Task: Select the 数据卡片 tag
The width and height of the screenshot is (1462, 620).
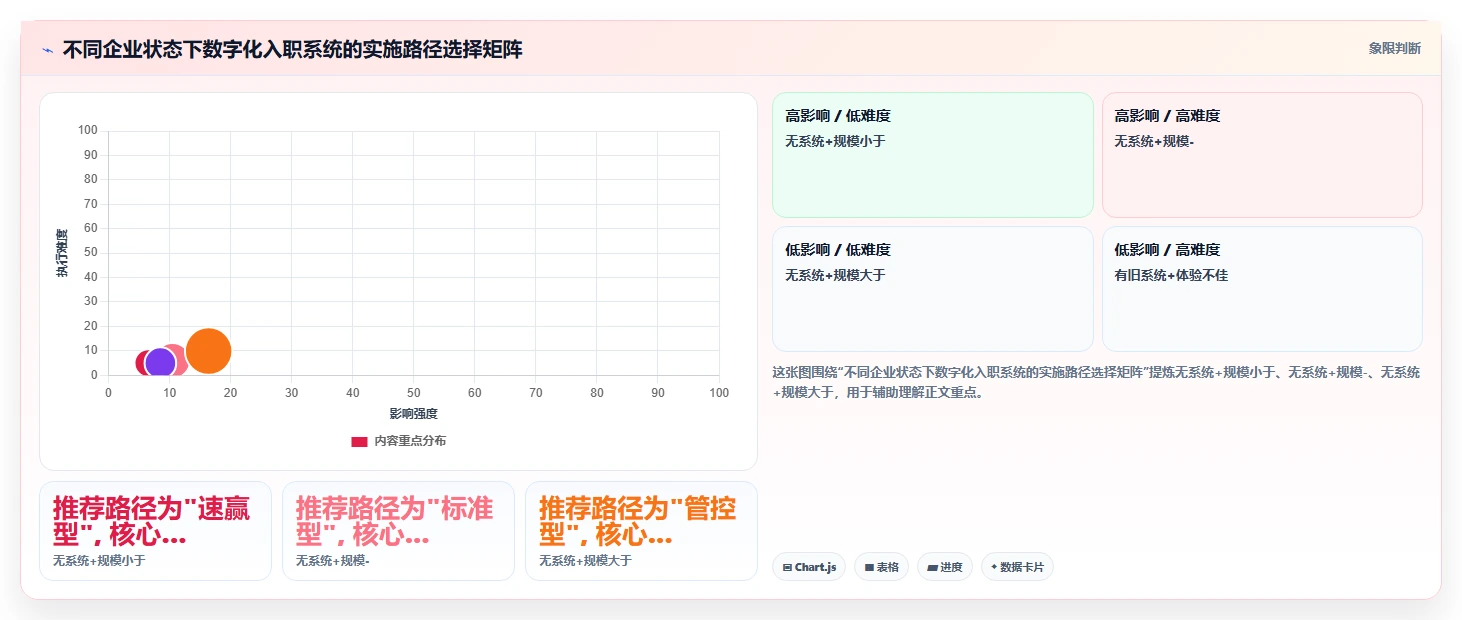Action: click(x=1017, y=567)
